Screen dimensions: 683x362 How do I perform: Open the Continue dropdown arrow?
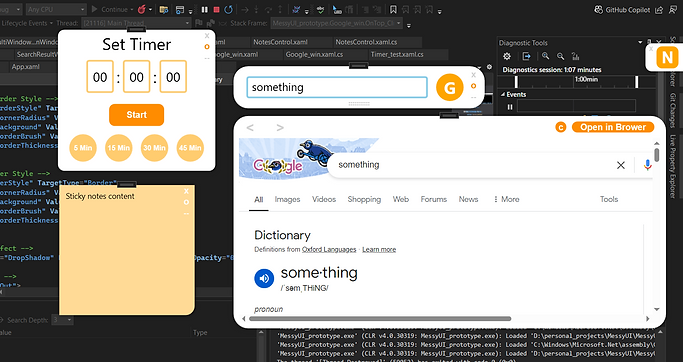[x=132, y=10]
